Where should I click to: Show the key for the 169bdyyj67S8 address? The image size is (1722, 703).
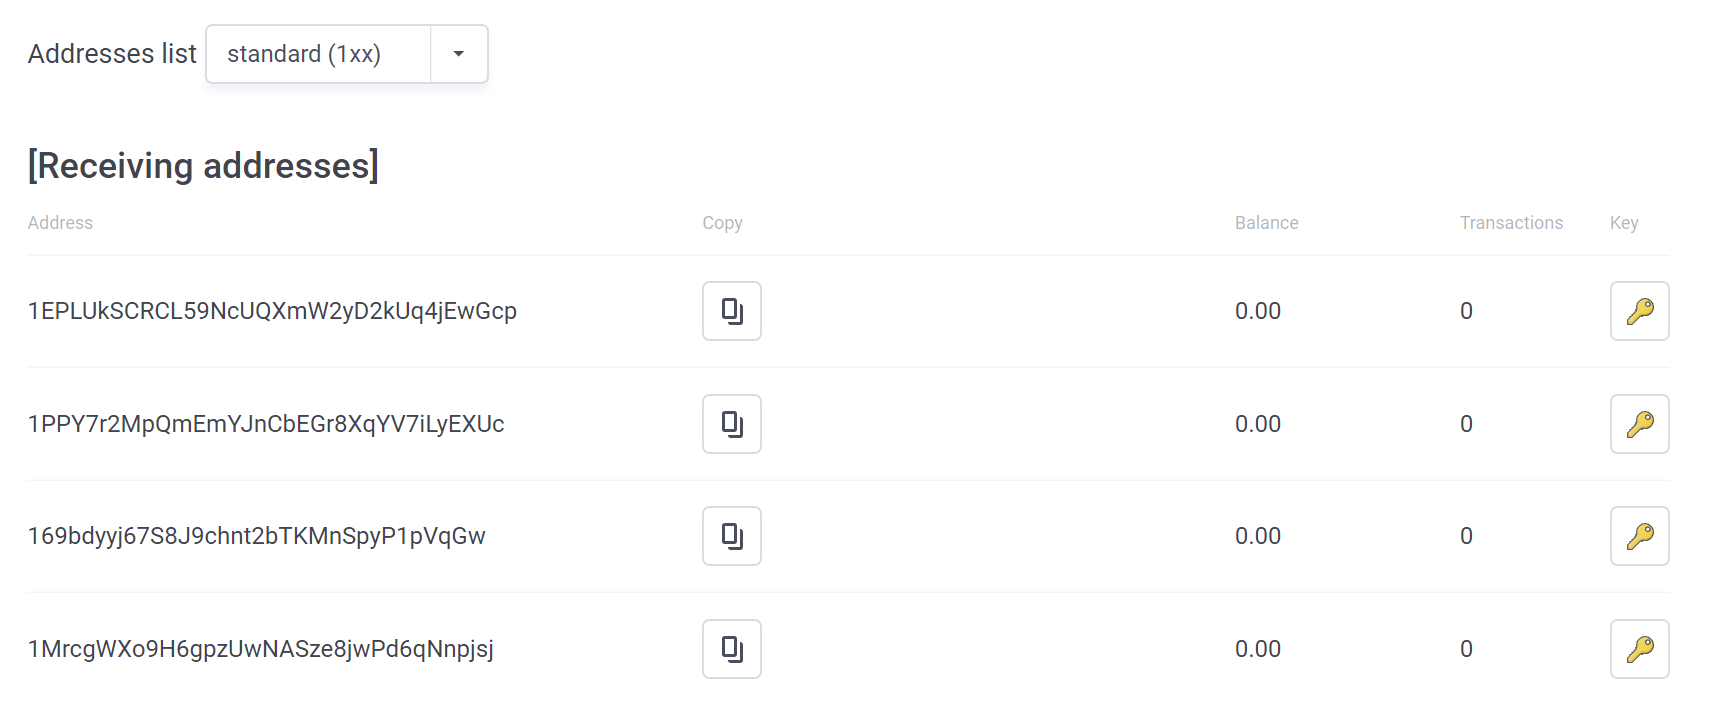[x=1640, y=536]
